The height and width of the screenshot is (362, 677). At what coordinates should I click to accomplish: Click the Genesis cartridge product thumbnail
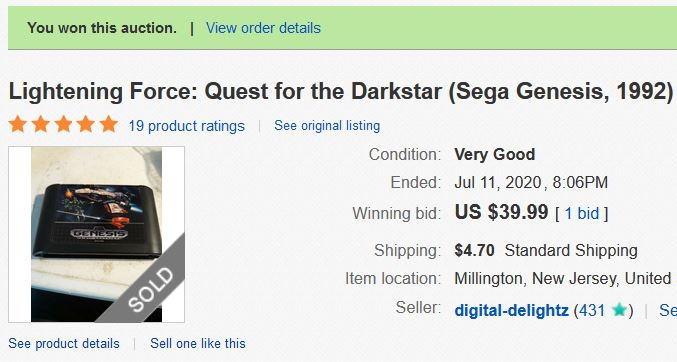pyautogui.click(x=96, y=235)
